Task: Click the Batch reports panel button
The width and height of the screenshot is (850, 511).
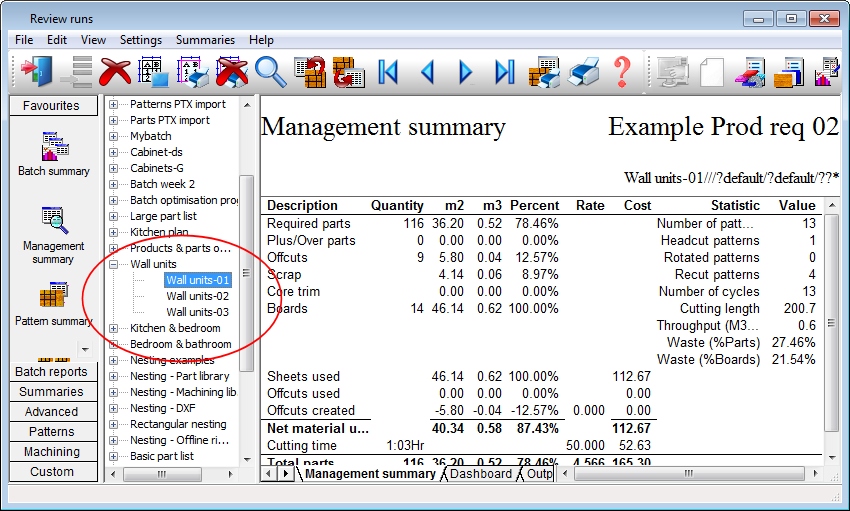Action: [x=52, y=372]
